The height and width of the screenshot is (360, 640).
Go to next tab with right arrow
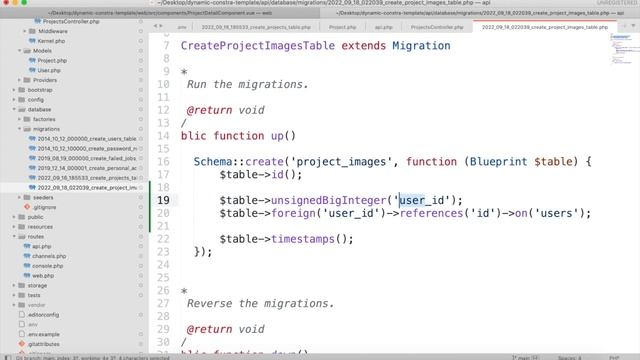[161, 26]
